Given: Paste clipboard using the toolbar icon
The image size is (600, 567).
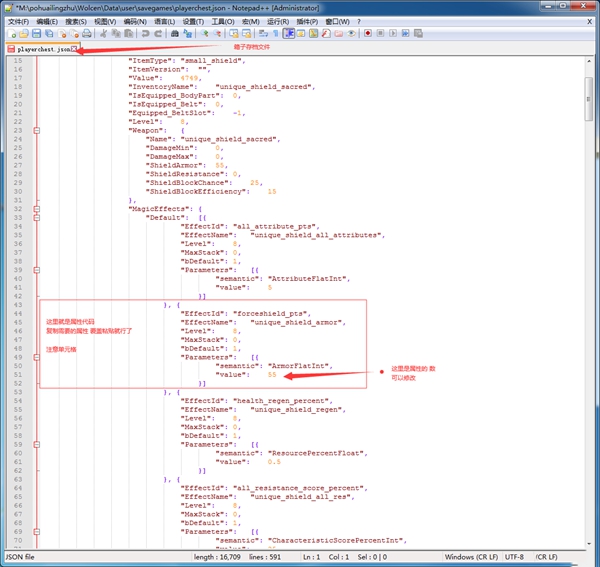Looking at the screenshot, I should 129,34.
